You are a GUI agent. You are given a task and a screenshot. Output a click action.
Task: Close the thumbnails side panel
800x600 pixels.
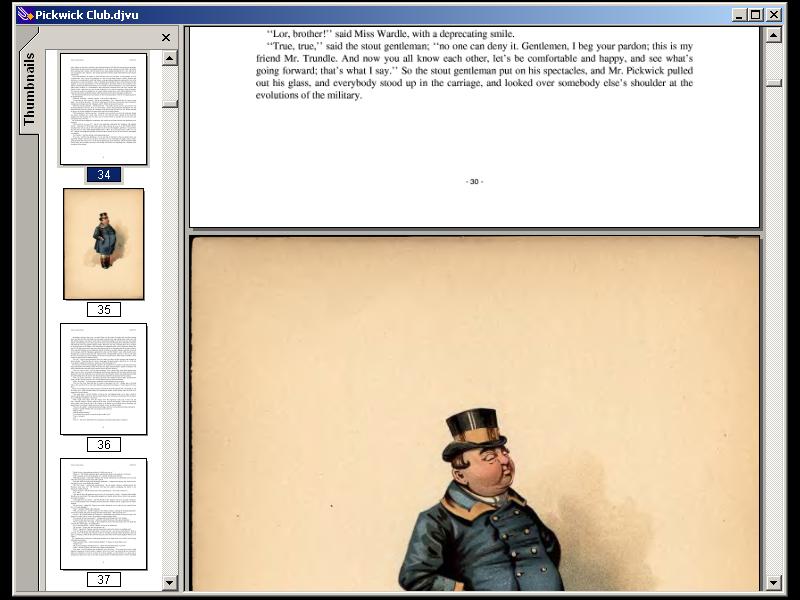tap(166, 38)
